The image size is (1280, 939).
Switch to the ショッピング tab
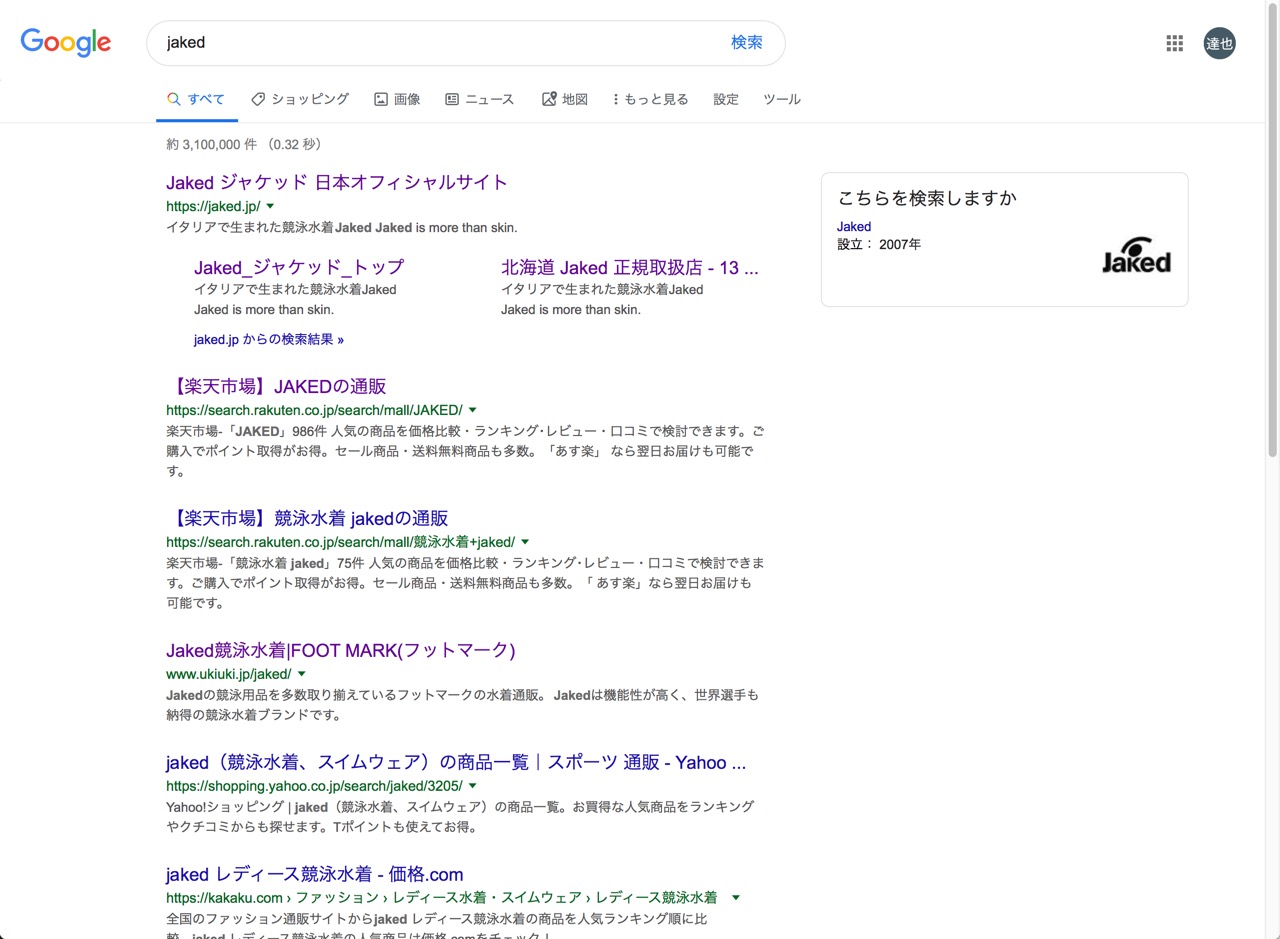(300, 99)
